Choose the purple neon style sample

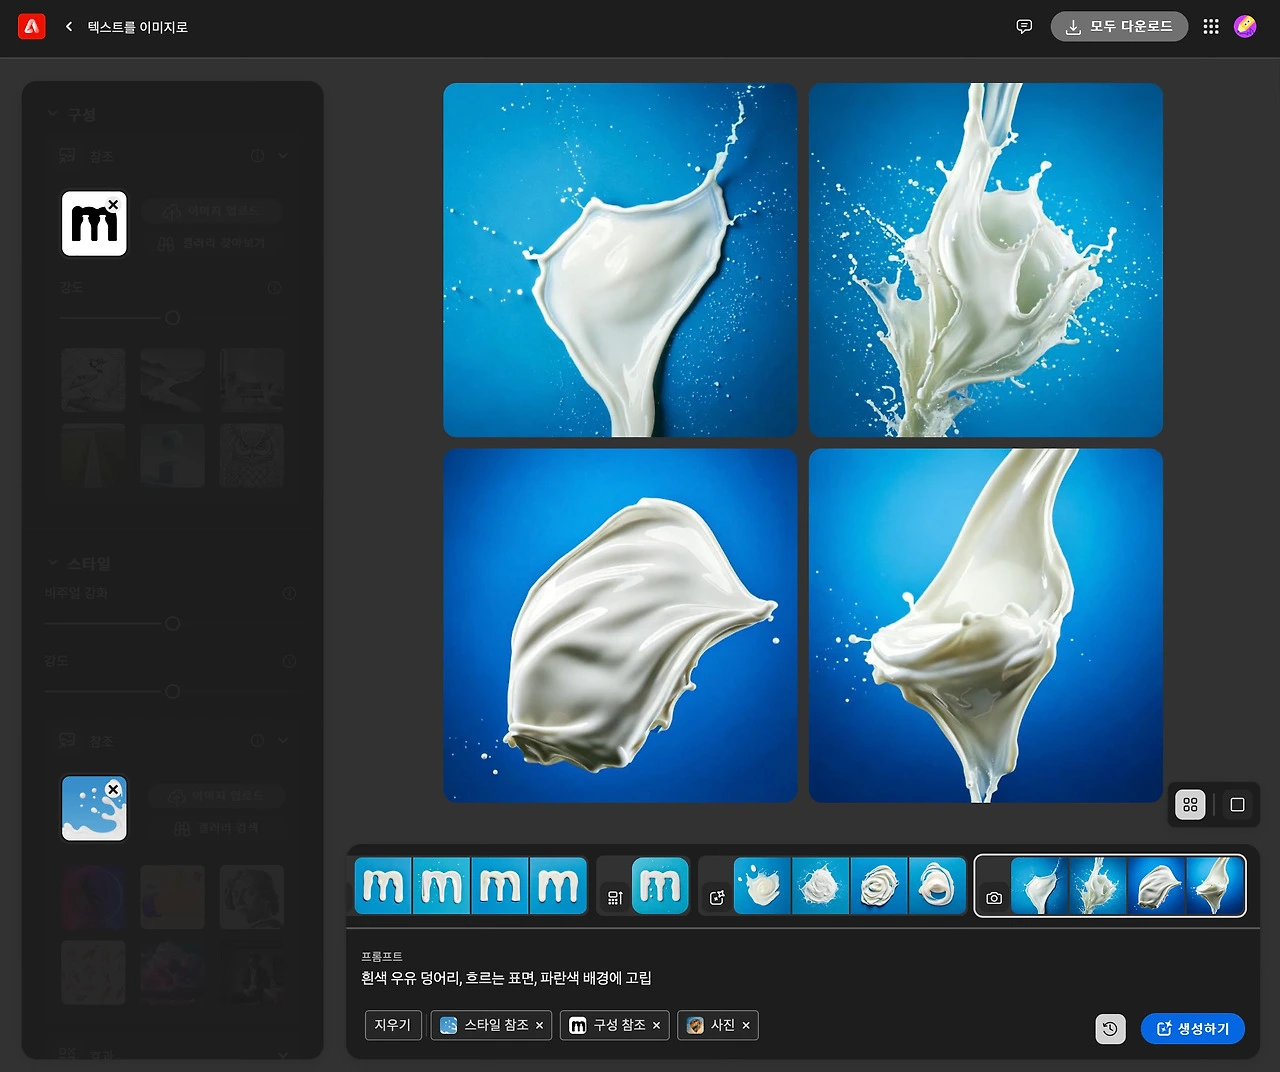click(x=93, y=897)
